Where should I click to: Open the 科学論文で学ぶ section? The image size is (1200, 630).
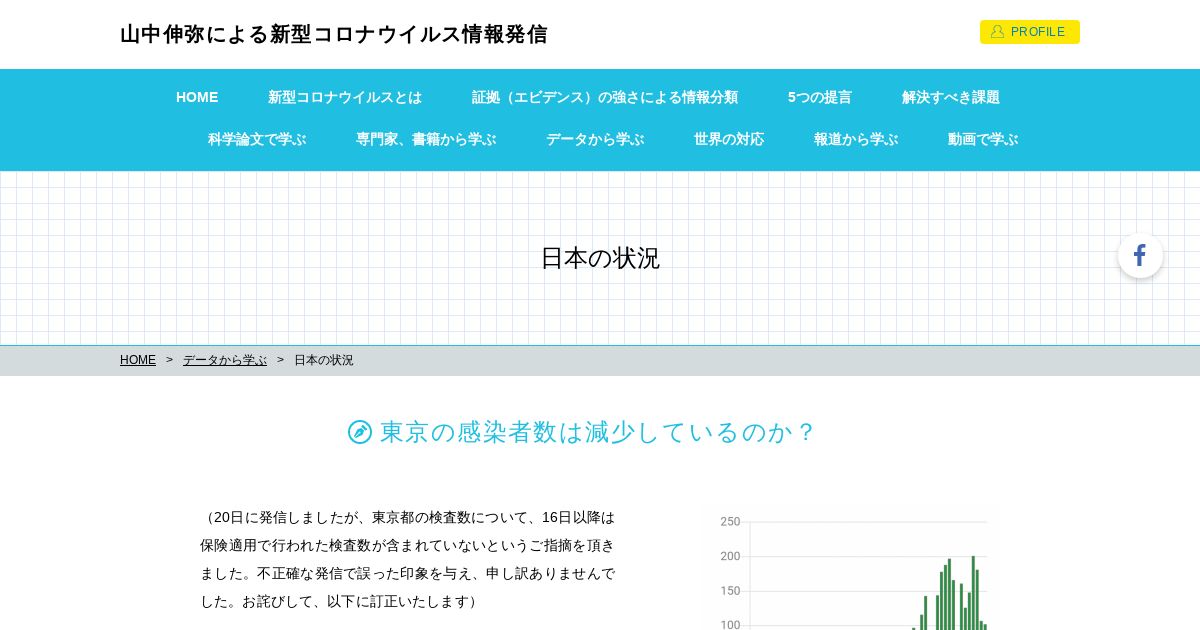click(257, 139)
